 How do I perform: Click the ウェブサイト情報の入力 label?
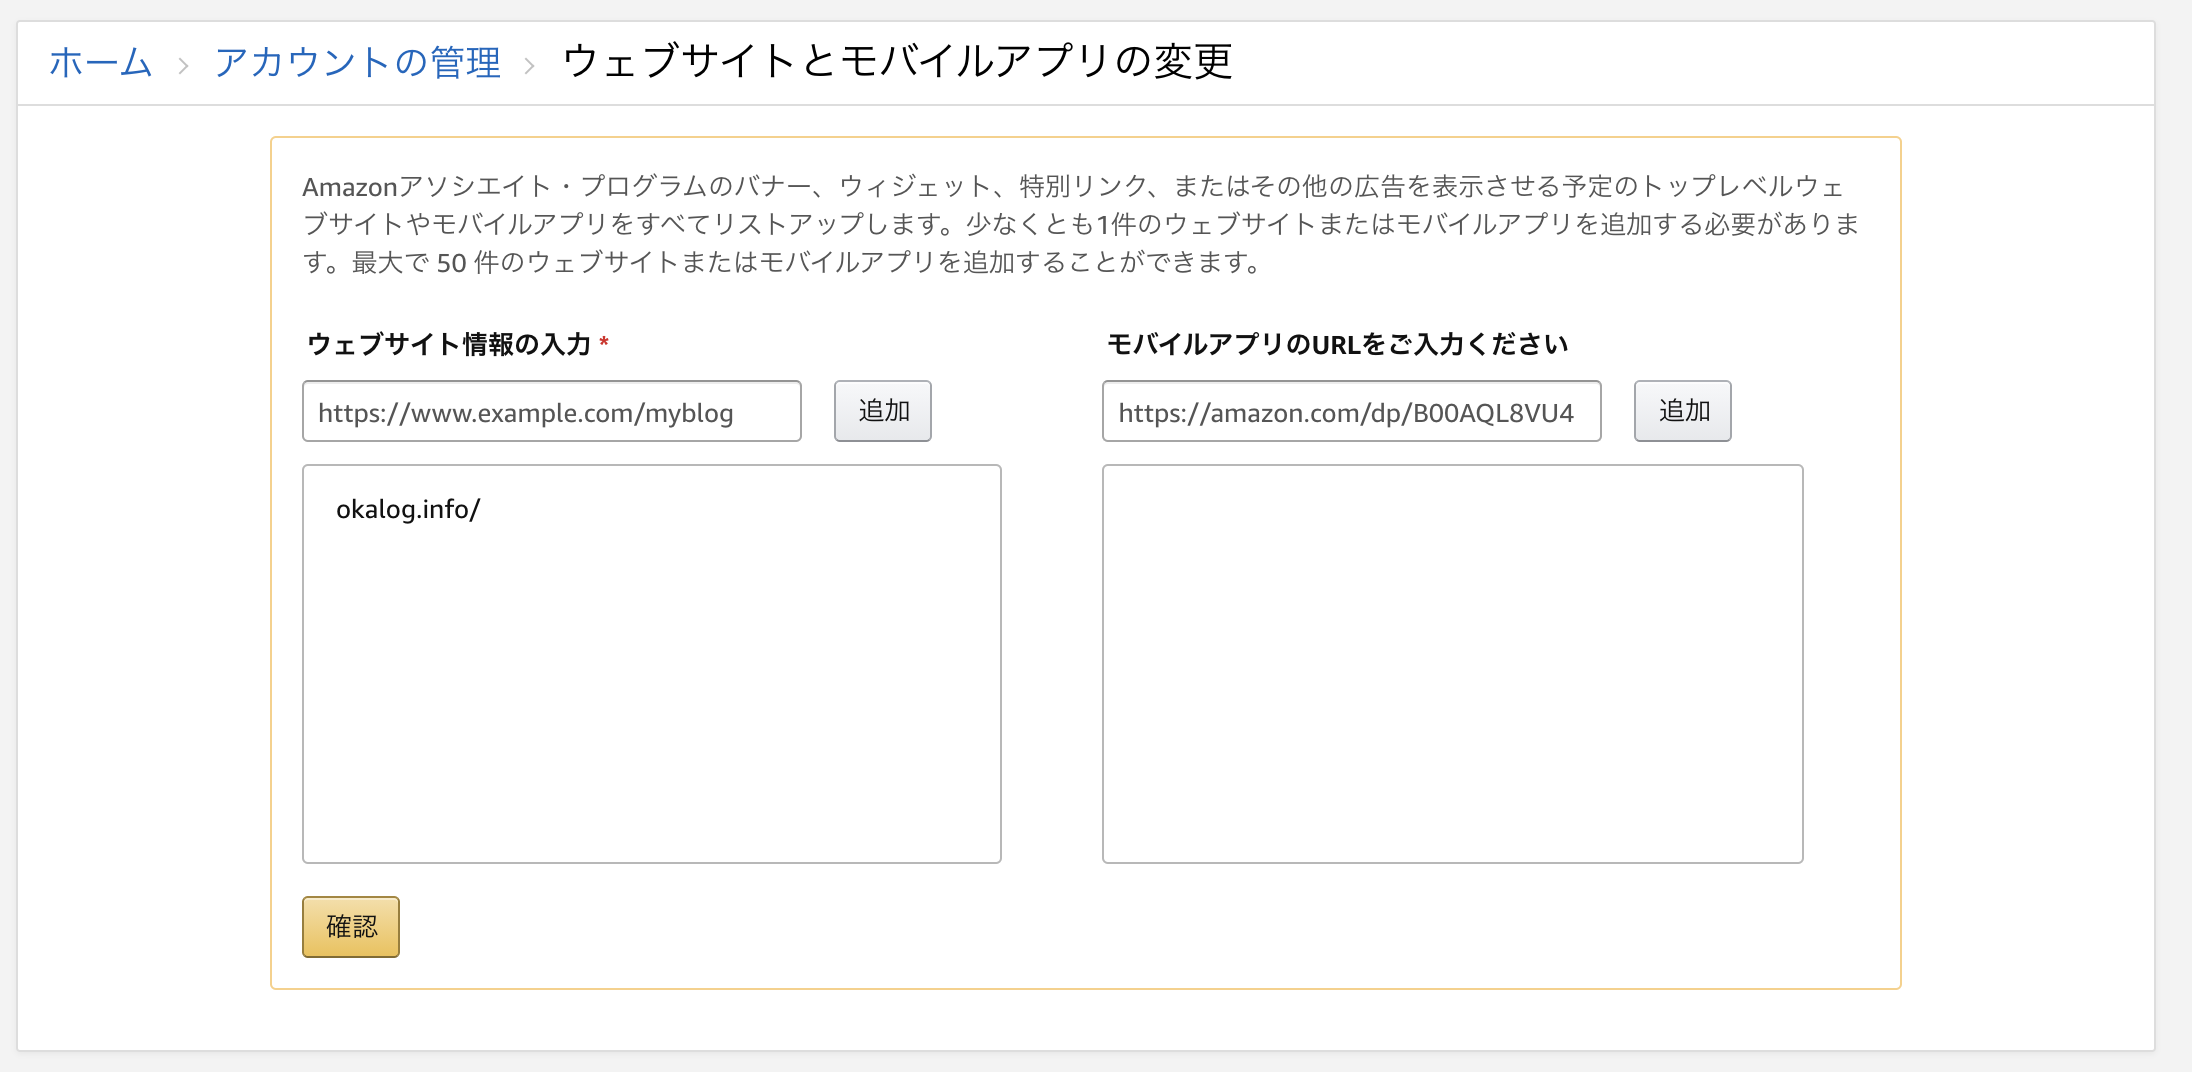[x=449, y=344]
